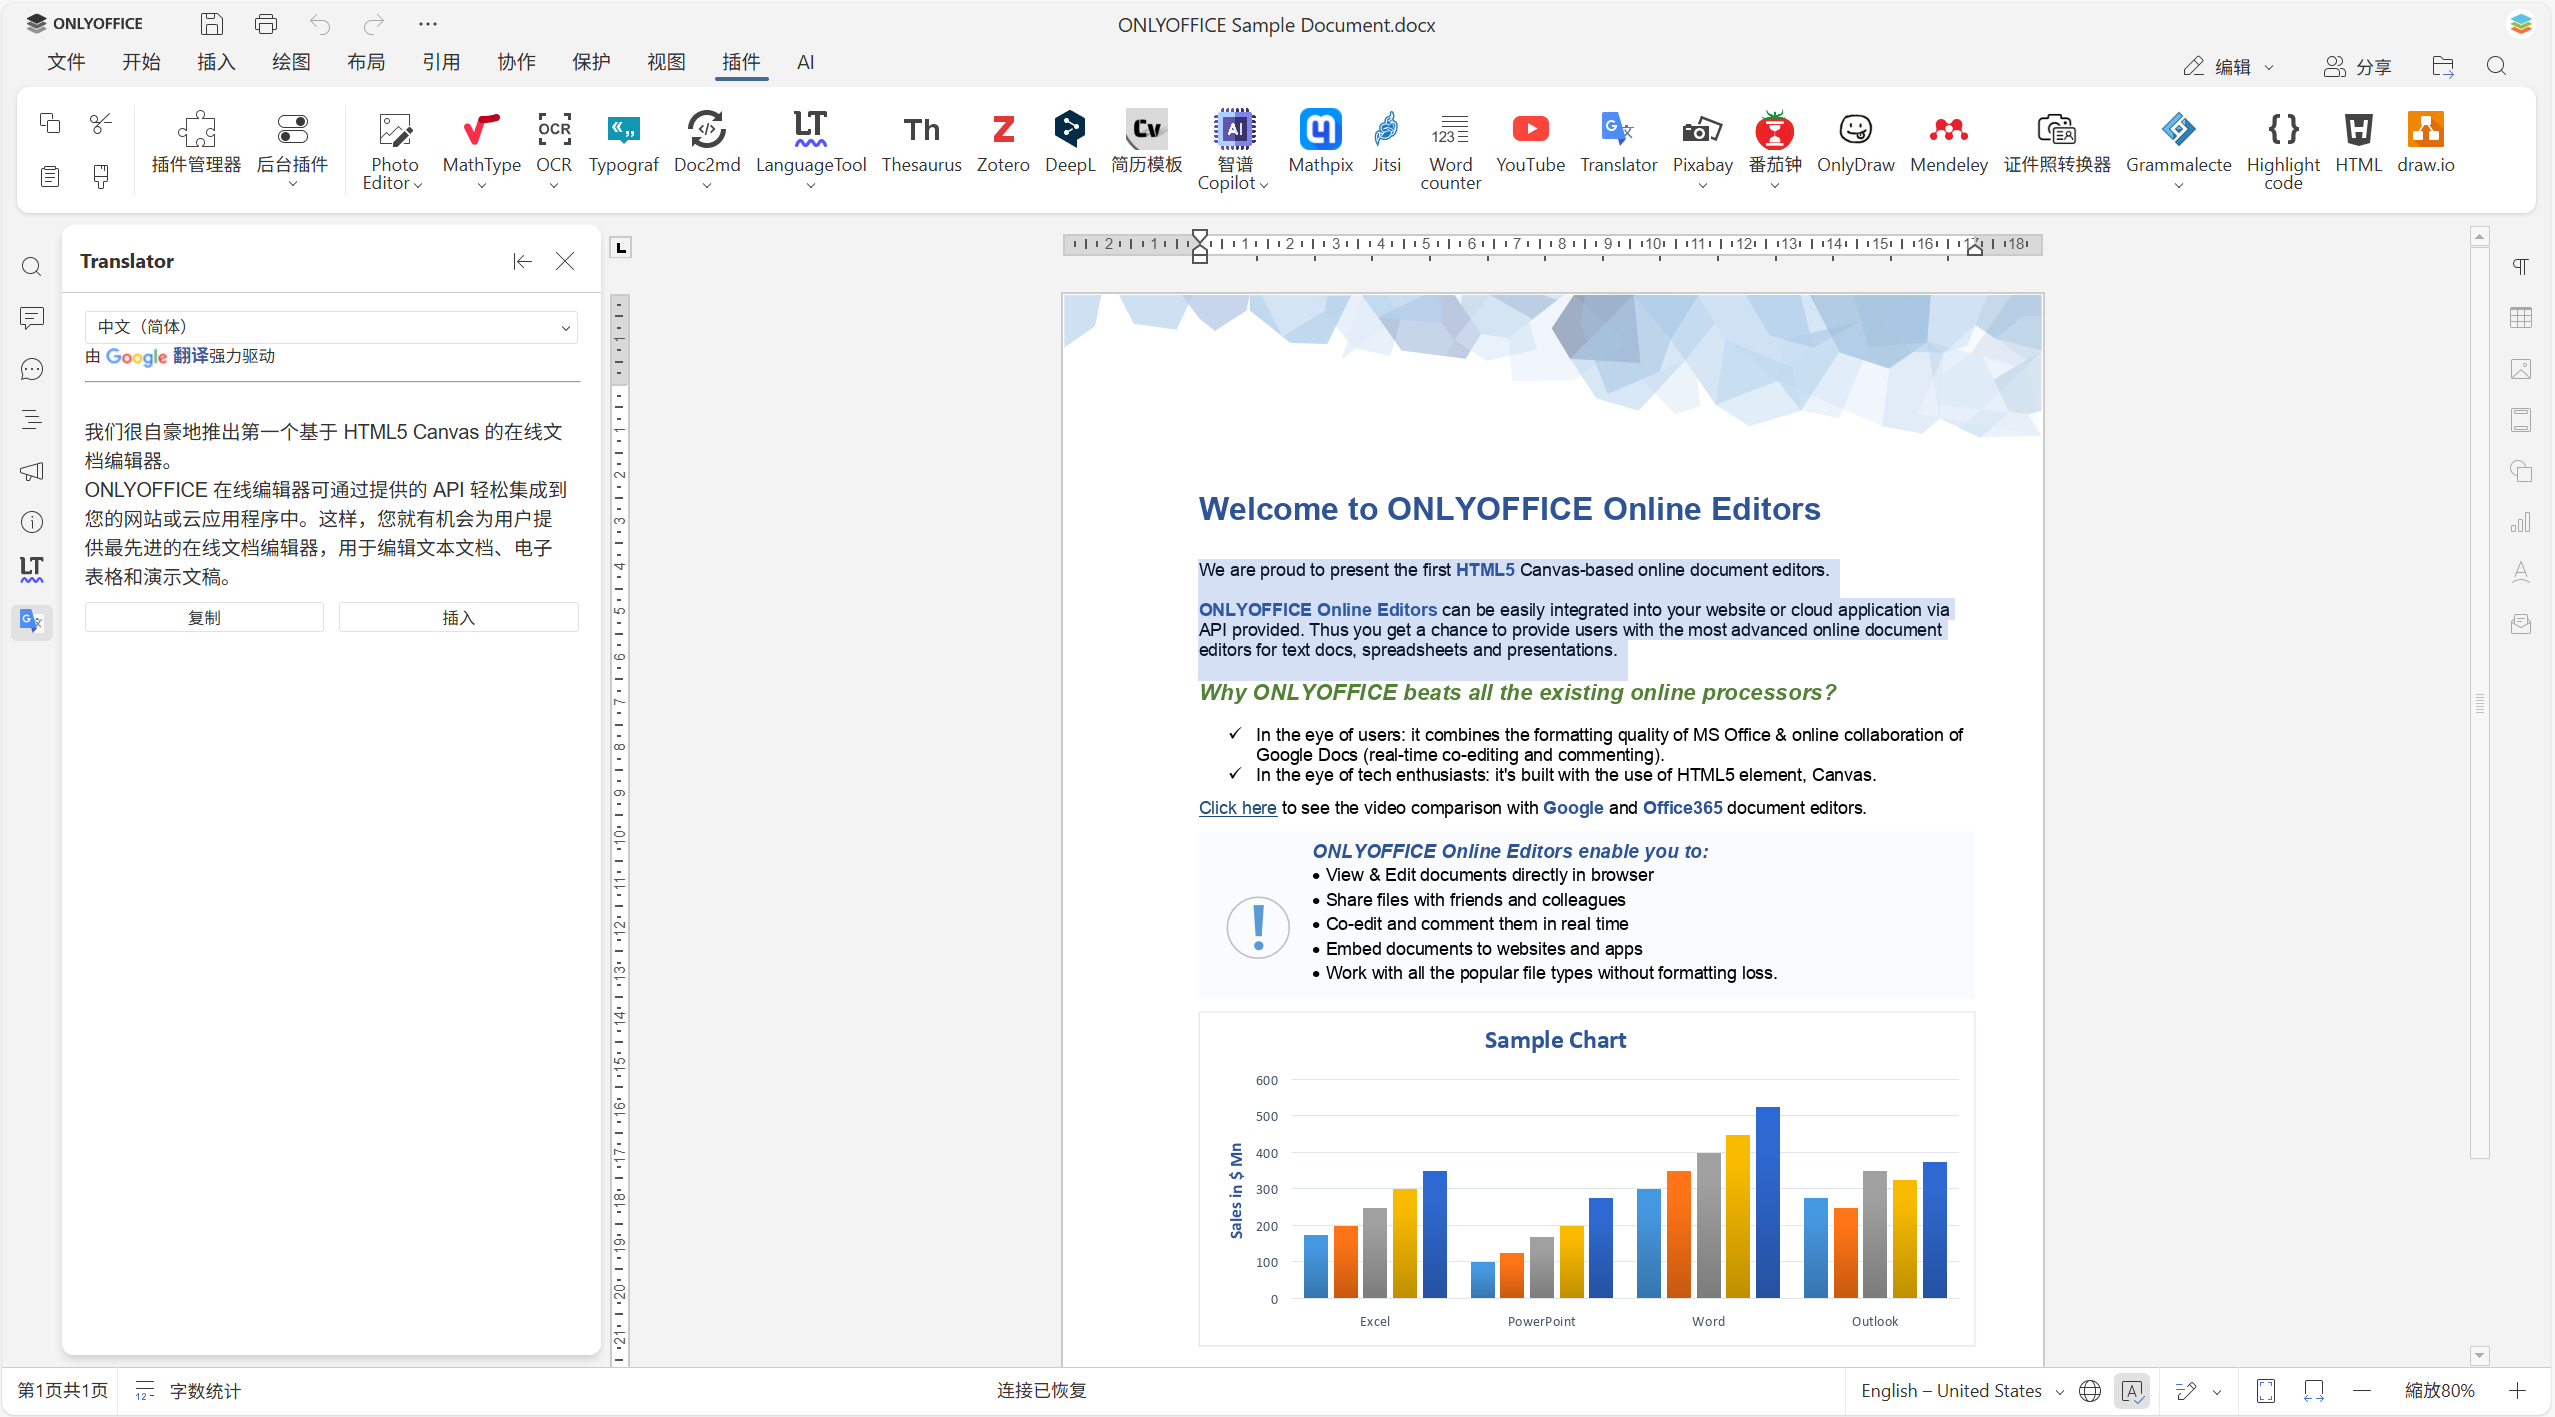The width and height of the screenshot is (2555, 1417).
Task: Switch to the 协作 (Collaboration) tab
Action: (x=516, y=62)
